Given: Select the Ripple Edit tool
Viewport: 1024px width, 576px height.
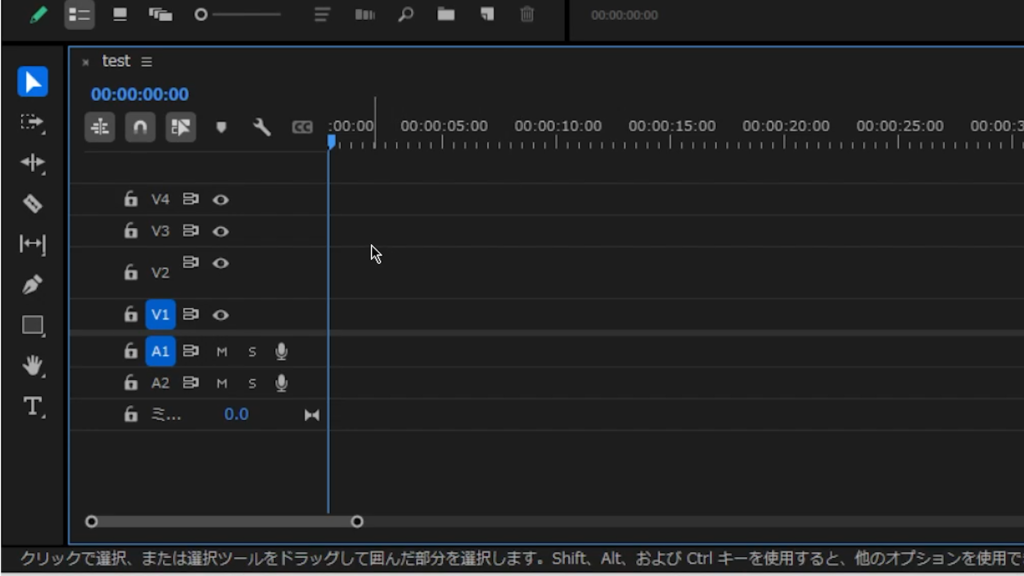Looking at the screenshot, I should pos(32,163).
